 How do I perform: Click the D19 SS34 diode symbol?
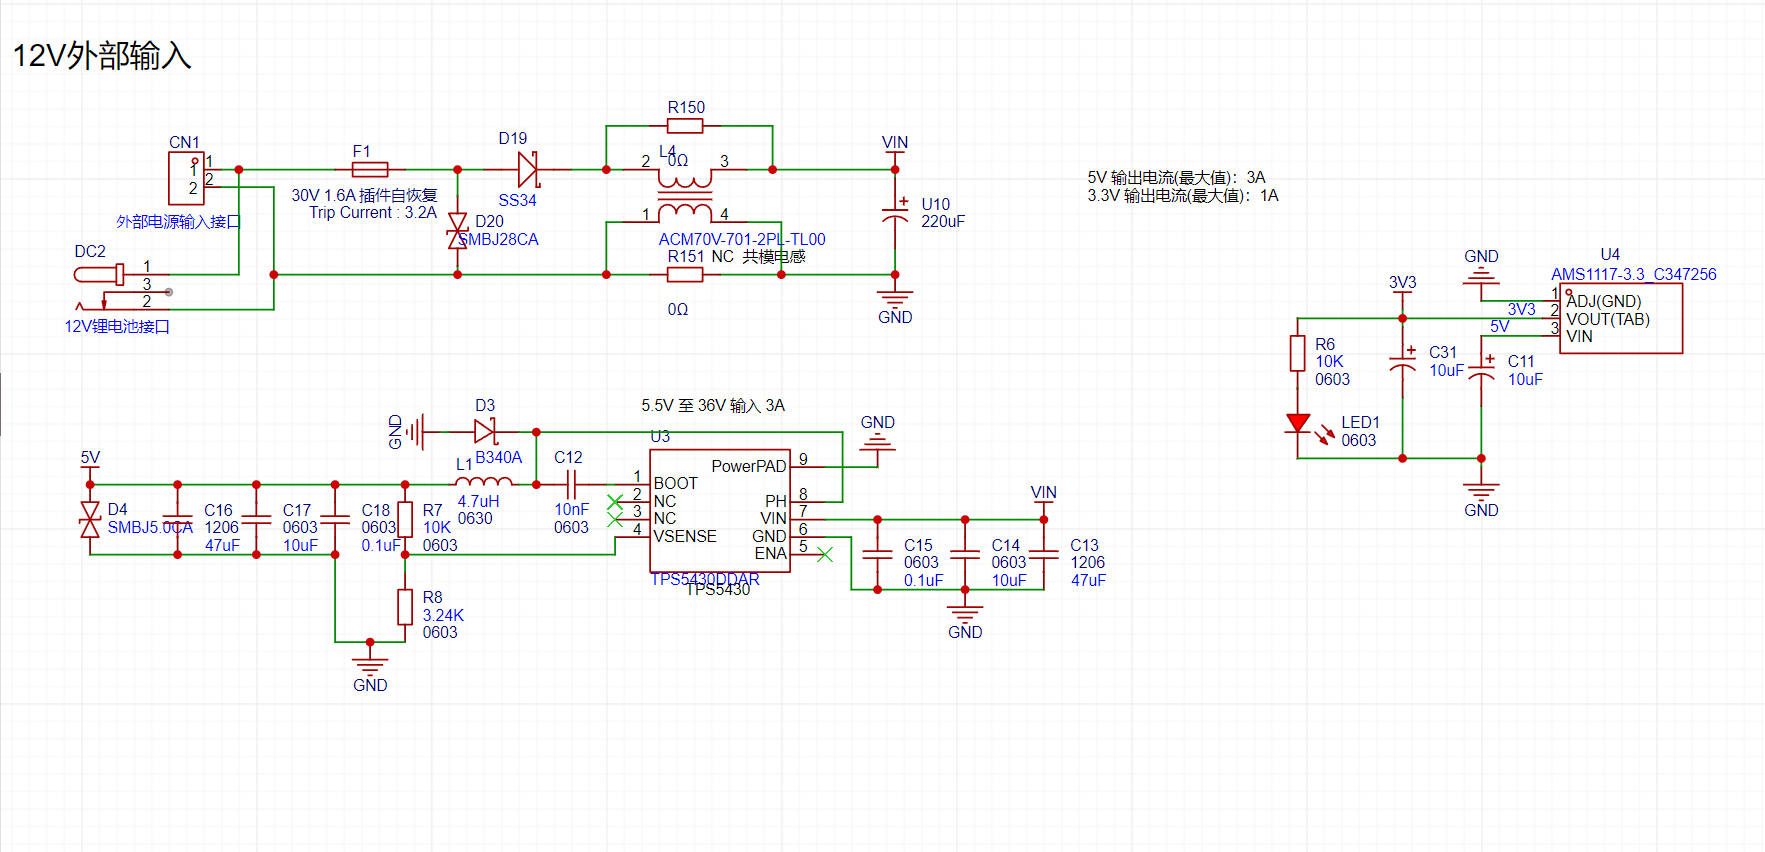(x=528, y=170)
